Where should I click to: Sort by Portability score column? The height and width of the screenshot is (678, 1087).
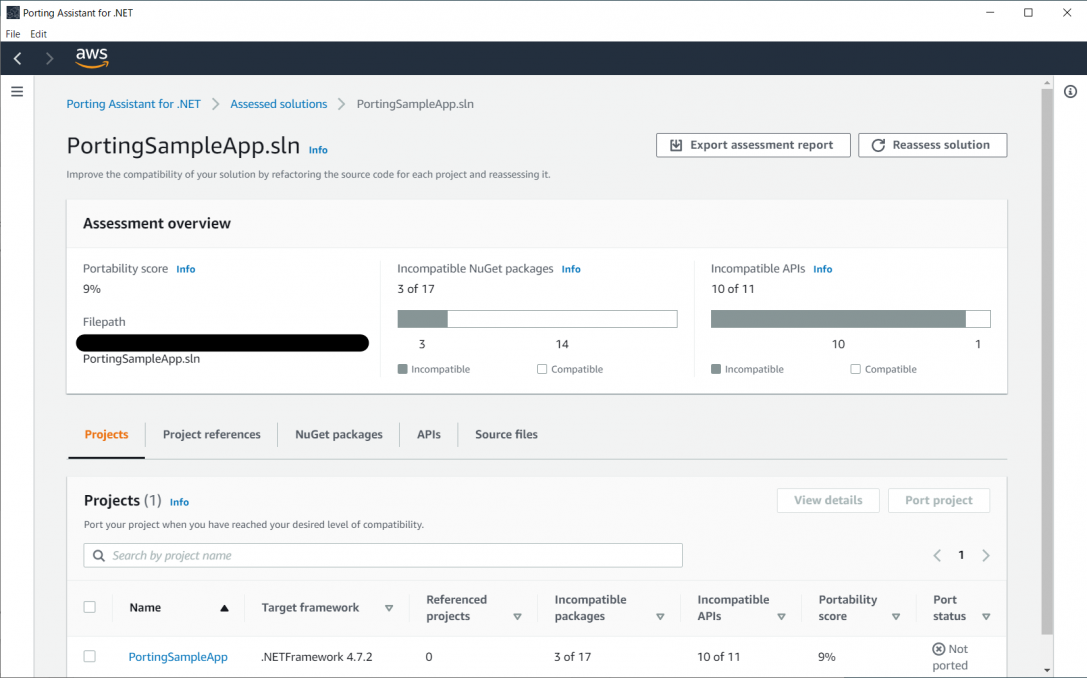click(x=896, y=617)
